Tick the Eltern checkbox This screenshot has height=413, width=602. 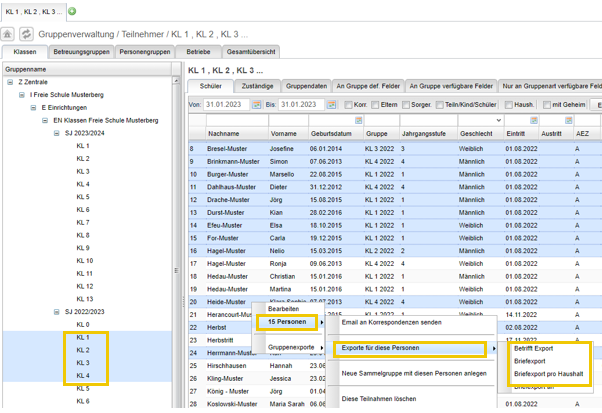point(375,105)
